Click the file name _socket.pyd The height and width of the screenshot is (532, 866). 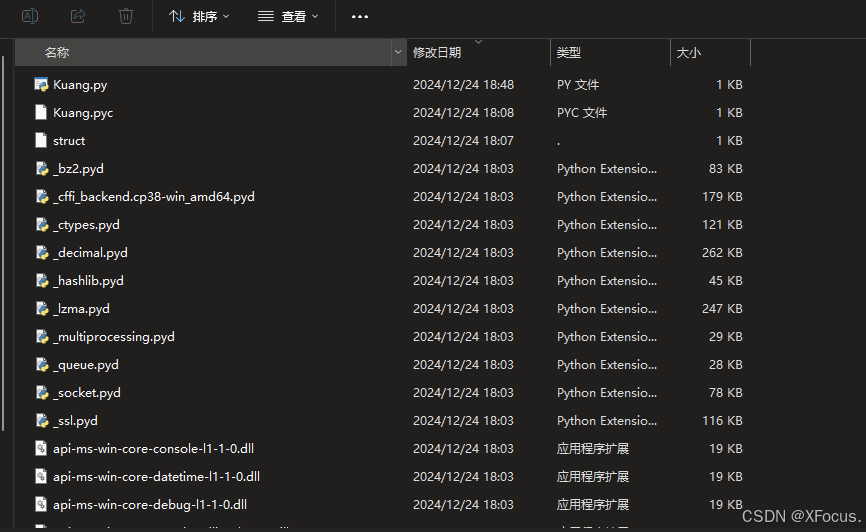[x=87, y=393]
